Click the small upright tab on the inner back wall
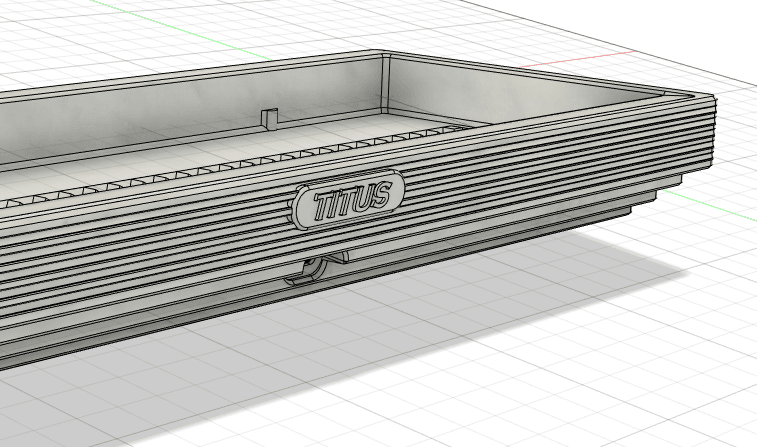The width and height of the screenshot is (757, 447). coord(267,118)
